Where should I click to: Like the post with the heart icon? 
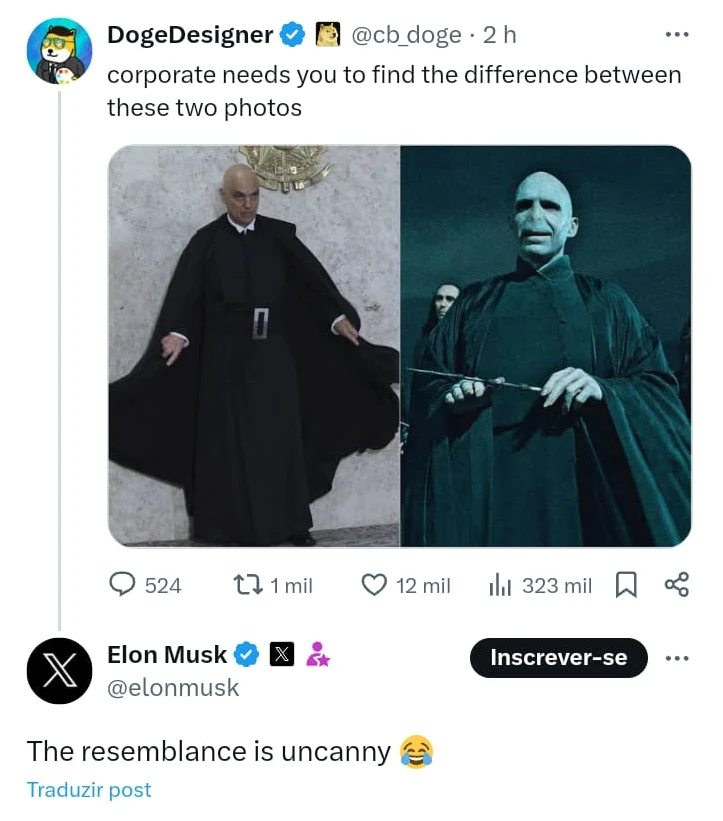click(x=374, y=585)
